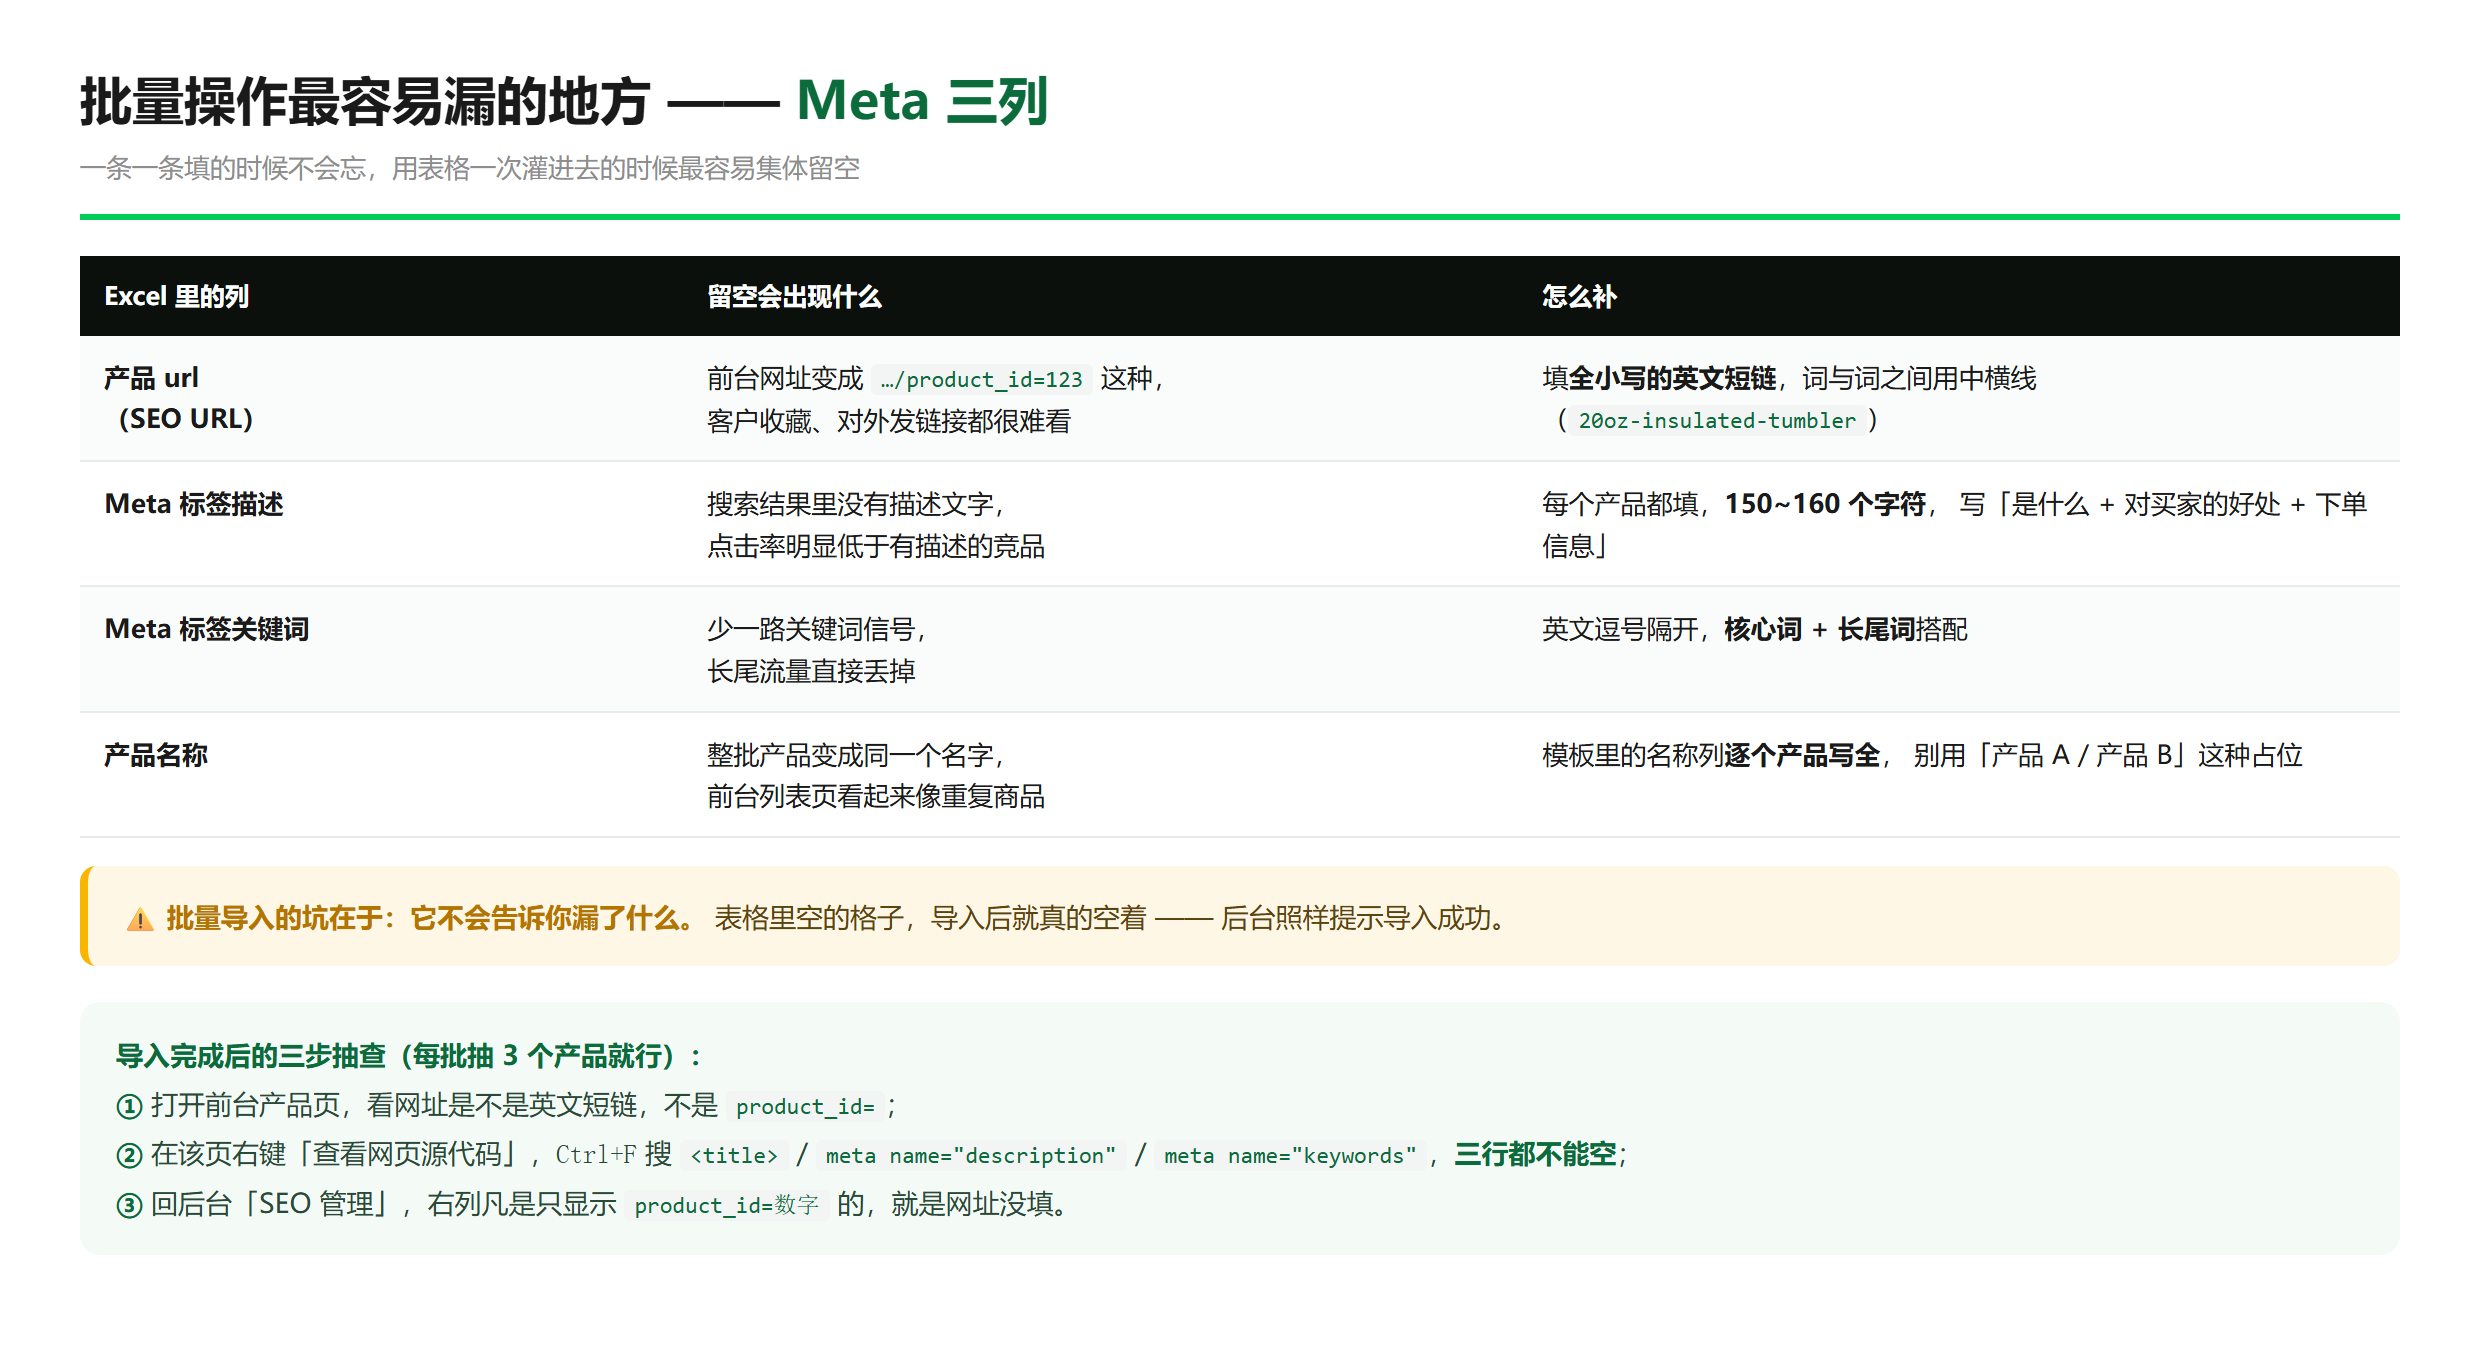The height and width of the screenshot is (1362, 2480).
Task: Click the 'Excel 里的列' column header
Action: [x=177, y=296]
